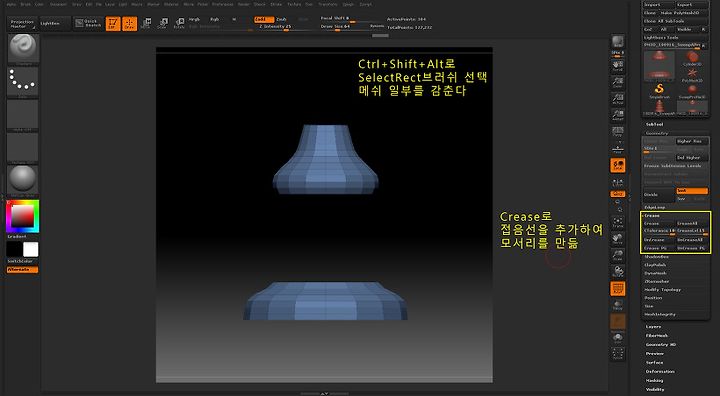This screenshot has width=720, height=396.
Task: Open the Document menu
Action: coord(58,4)
